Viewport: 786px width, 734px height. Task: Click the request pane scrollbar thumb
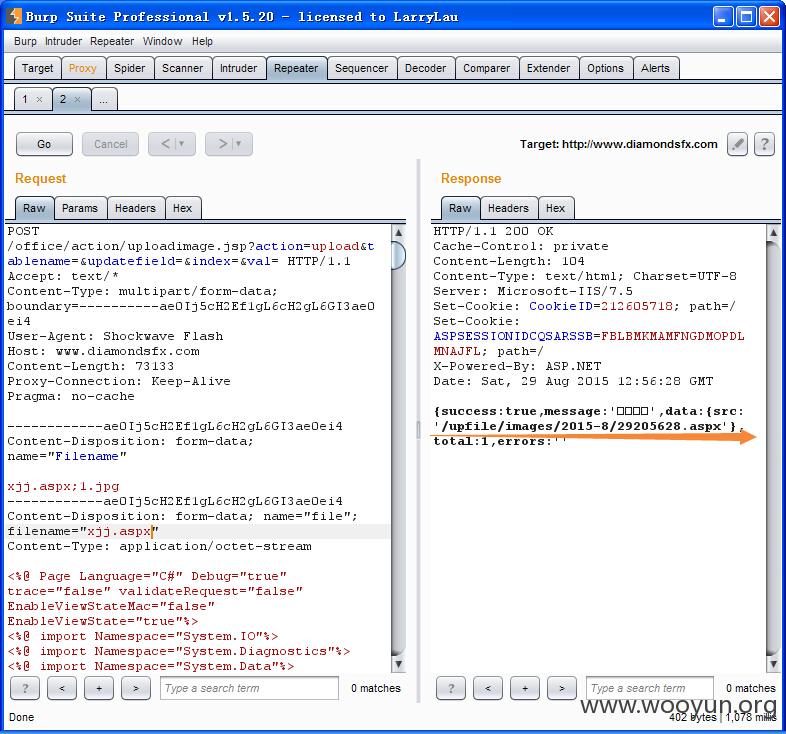[x=399, y=255]
